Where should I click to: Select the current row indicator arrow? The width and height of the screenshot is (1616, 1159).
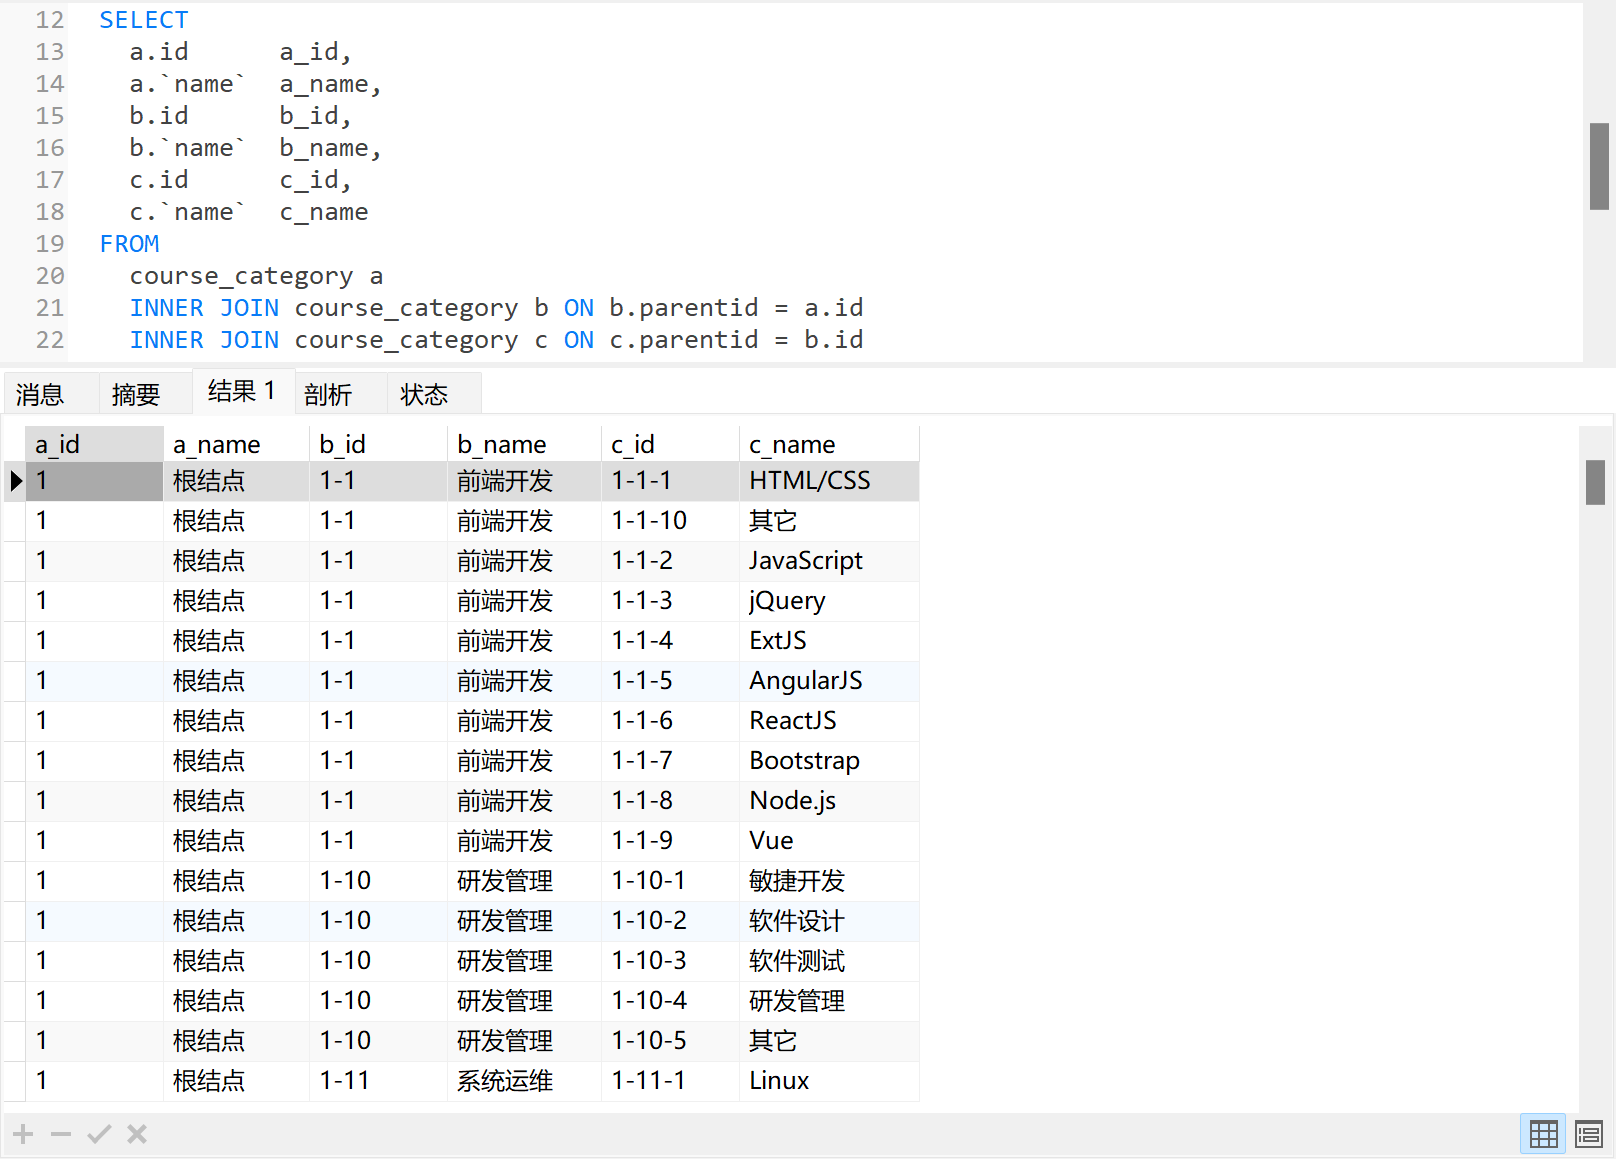[15, 481]
